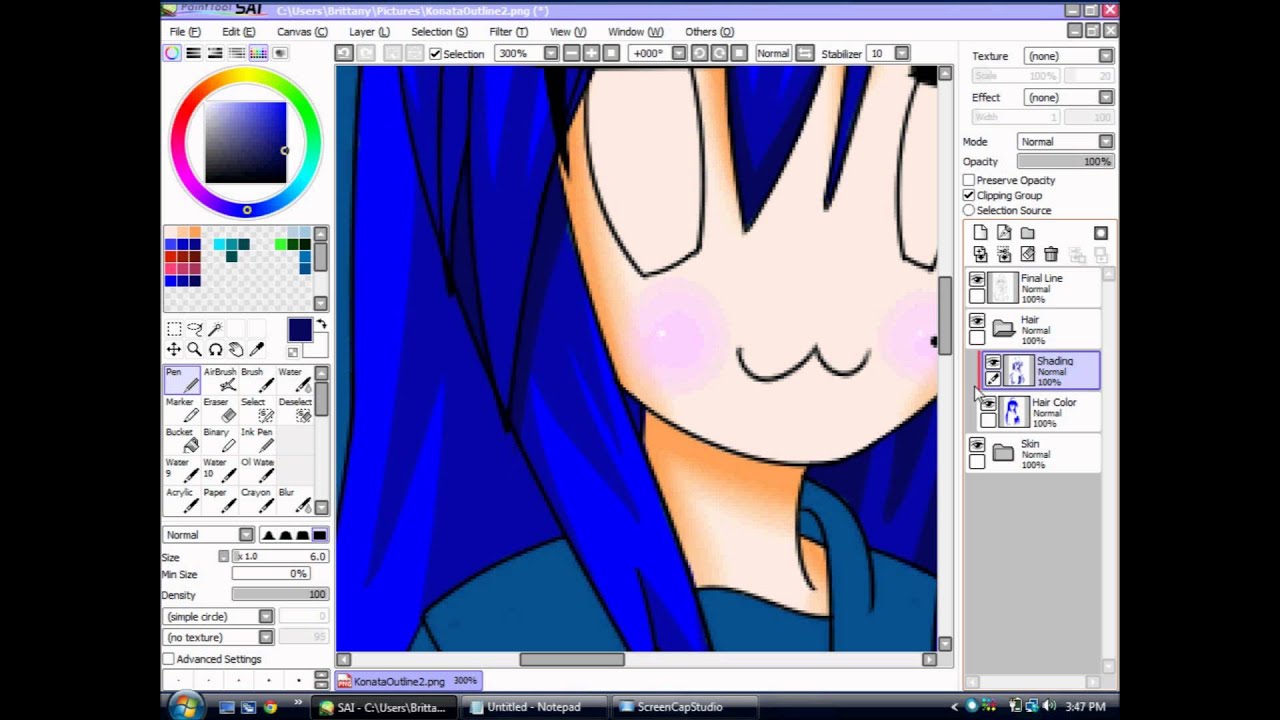1280x720 pixels.
Task: Open the Layer menu
Action: 369,32
